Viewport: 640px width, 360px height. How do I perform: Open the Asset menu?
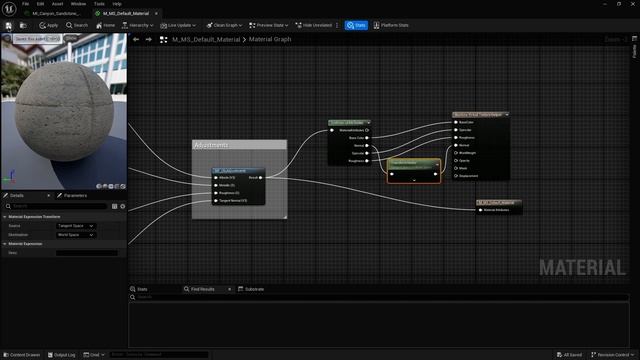pyautogui.click(x=58, y=4)
